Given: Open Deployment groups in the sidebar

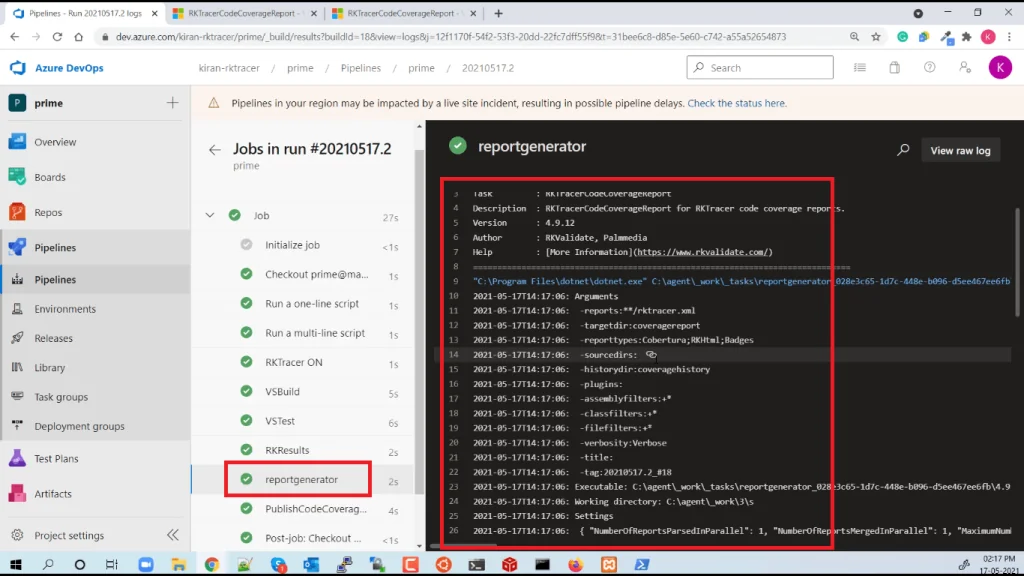Looking at the screenshot, I should tap(79, 426).
